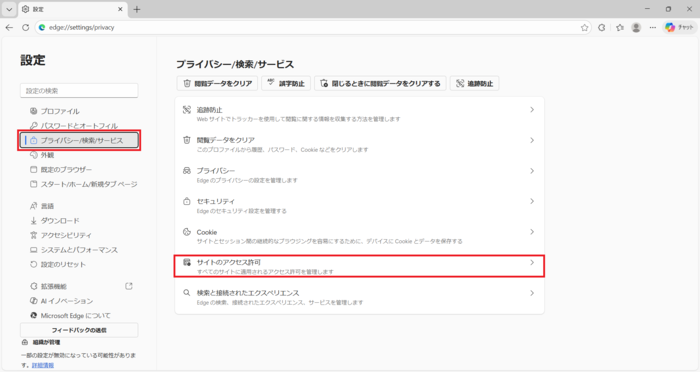This screenshot has width=700, height=372.
Task: Click 閉じるときに閲覧データをクリアする shortcut button
Action: [x=380, y=84]
